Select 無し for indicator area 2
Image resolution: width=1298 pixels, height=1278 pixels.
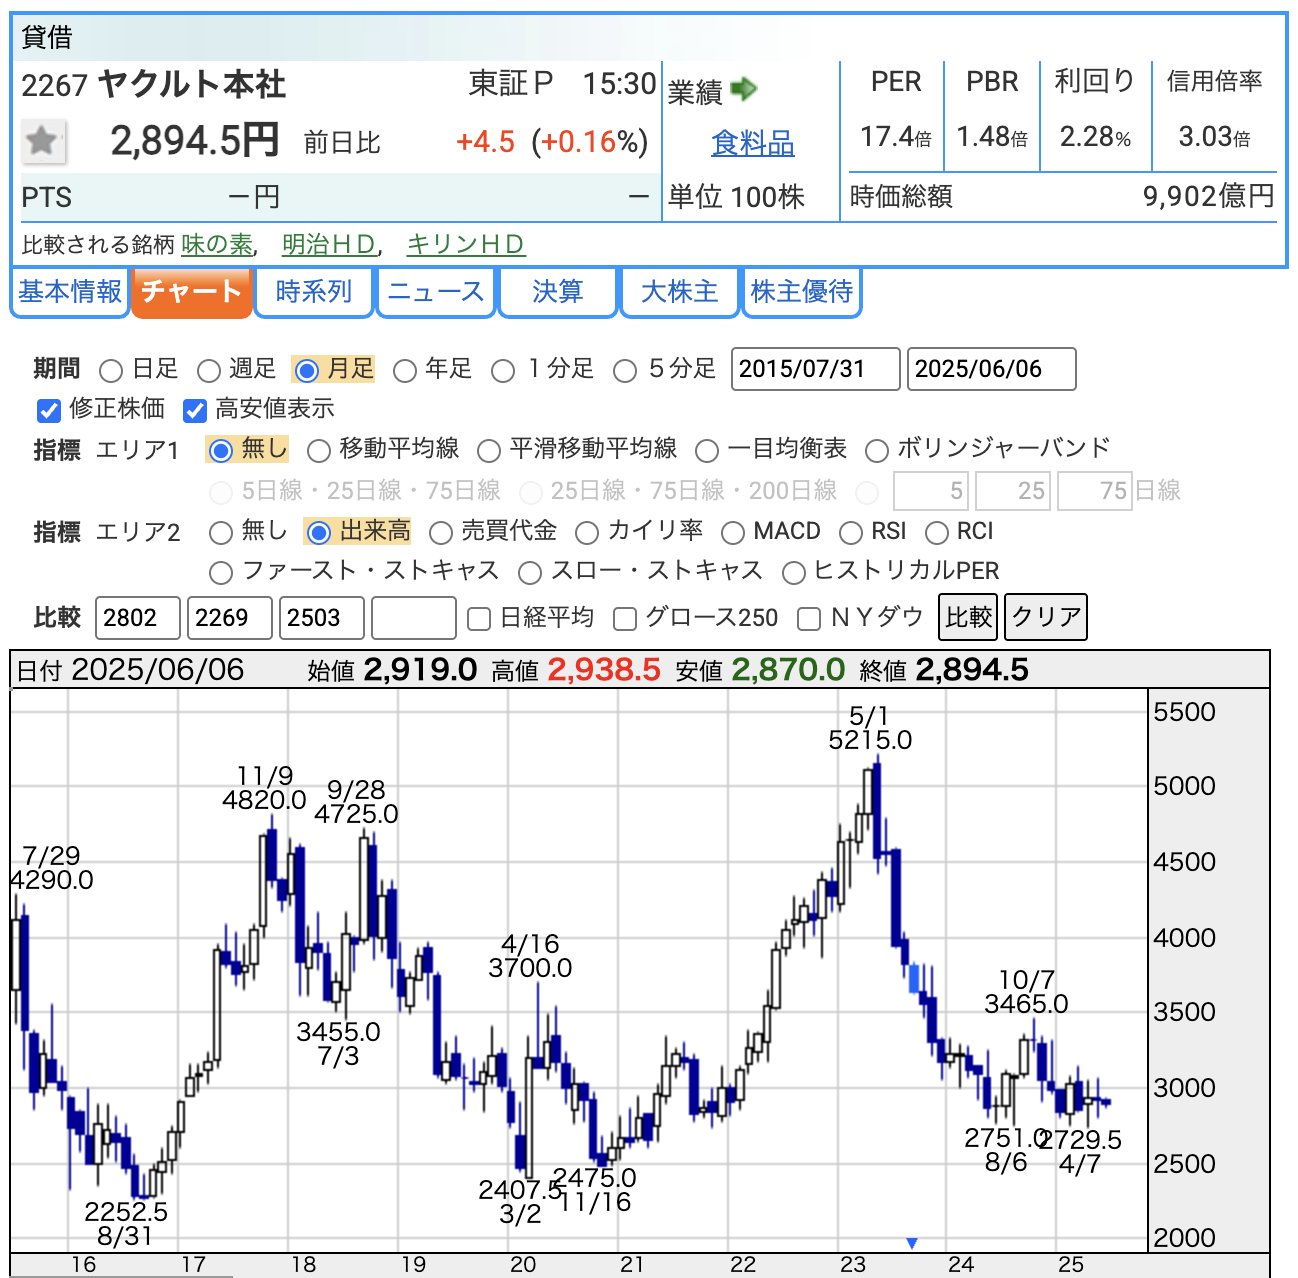(220, 533)
